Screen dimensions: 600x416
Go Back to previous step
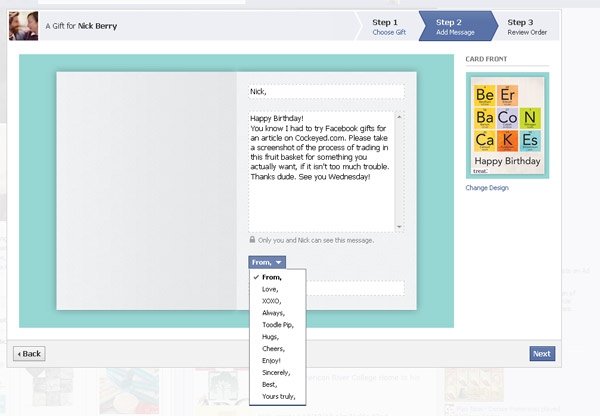click(x=29, y=354)
